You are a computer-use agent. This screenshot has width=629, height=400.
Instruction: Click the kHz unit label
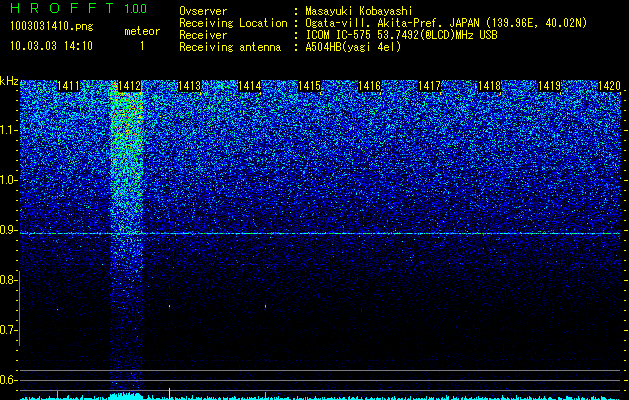9,81
